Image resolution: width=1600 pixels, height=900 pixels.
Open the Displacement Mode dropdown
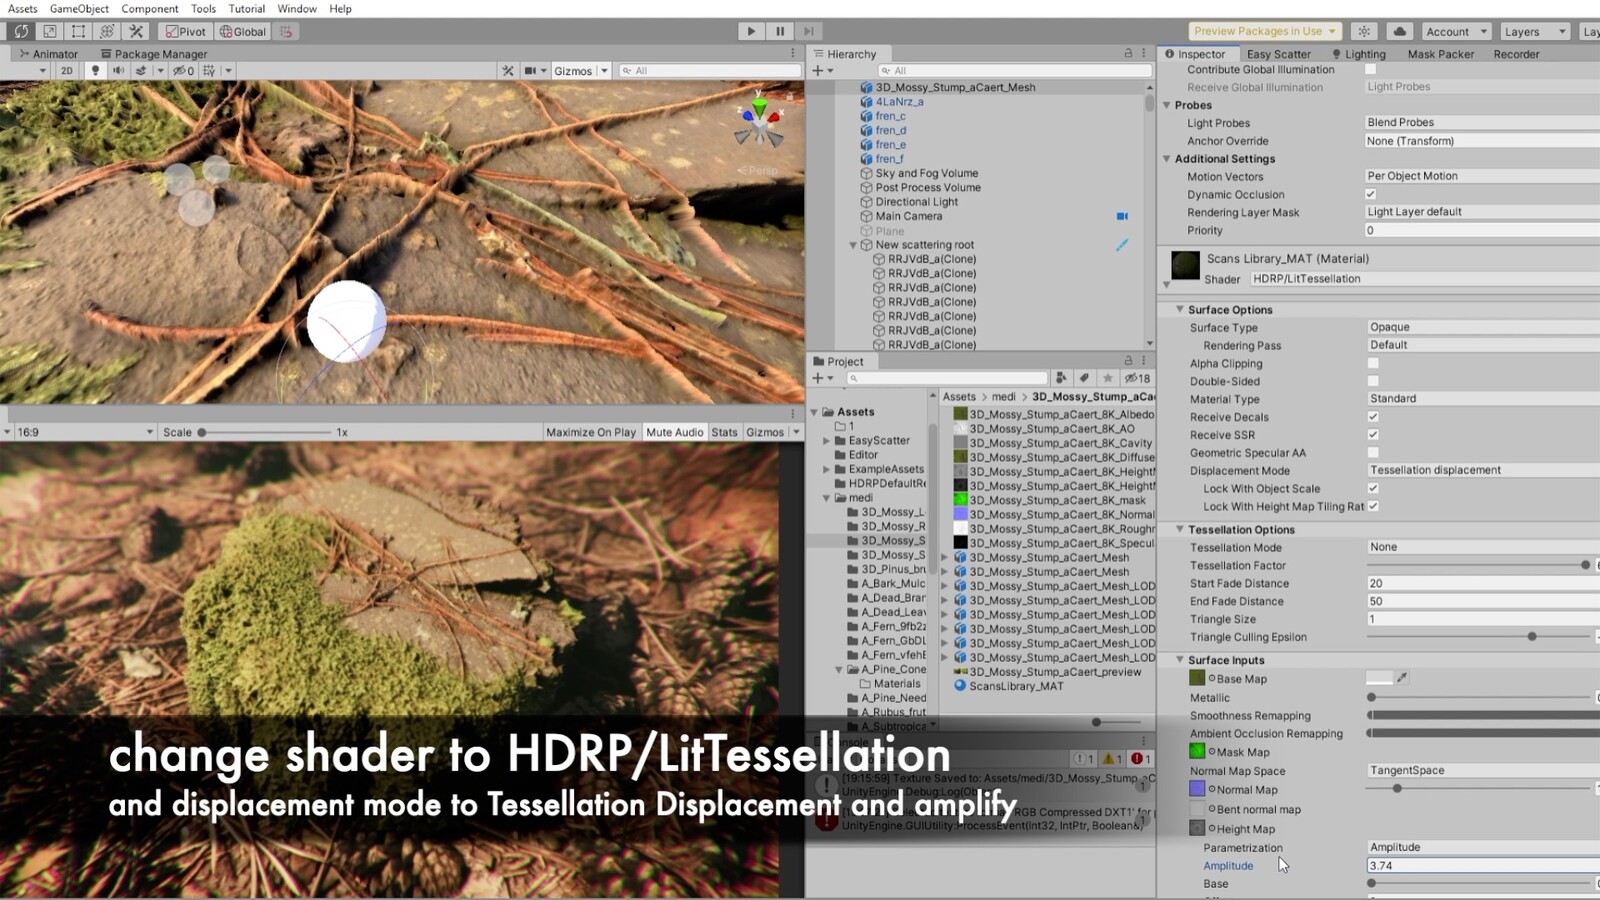coord(1483,470)
